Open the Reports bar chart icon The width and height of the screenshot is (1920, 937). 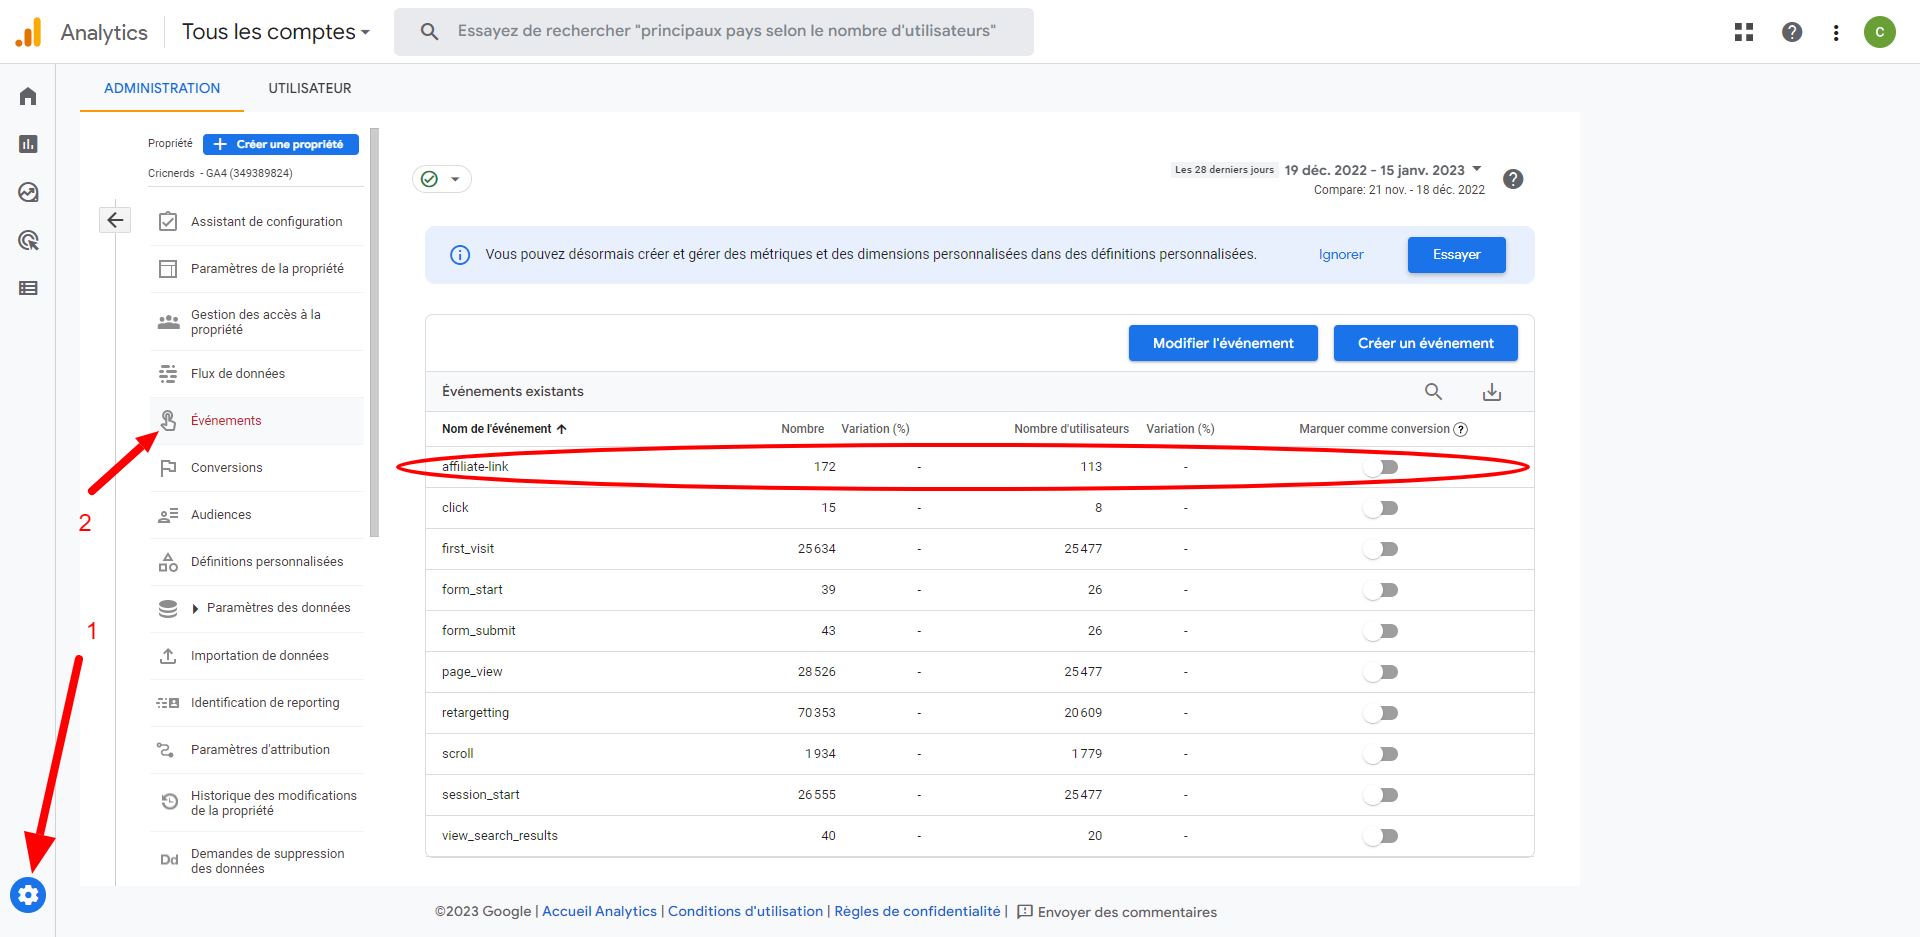click(x=28, y=144)
